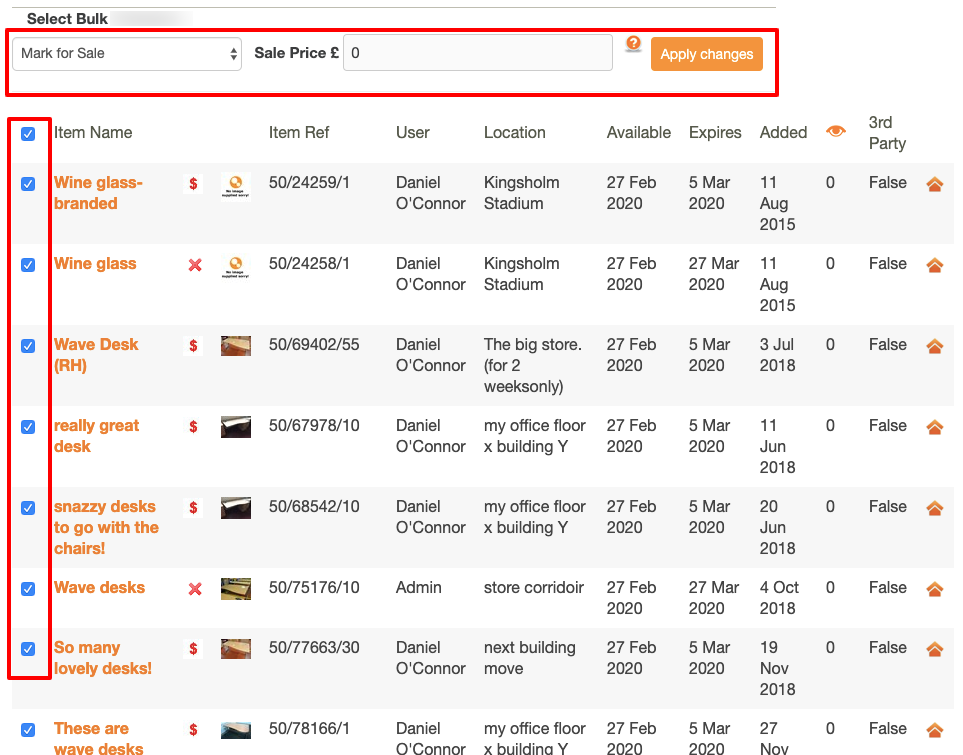Screen dimensions: 963x755
Task: Click the dollar icon for really great desk
Action: pos(192,427)
